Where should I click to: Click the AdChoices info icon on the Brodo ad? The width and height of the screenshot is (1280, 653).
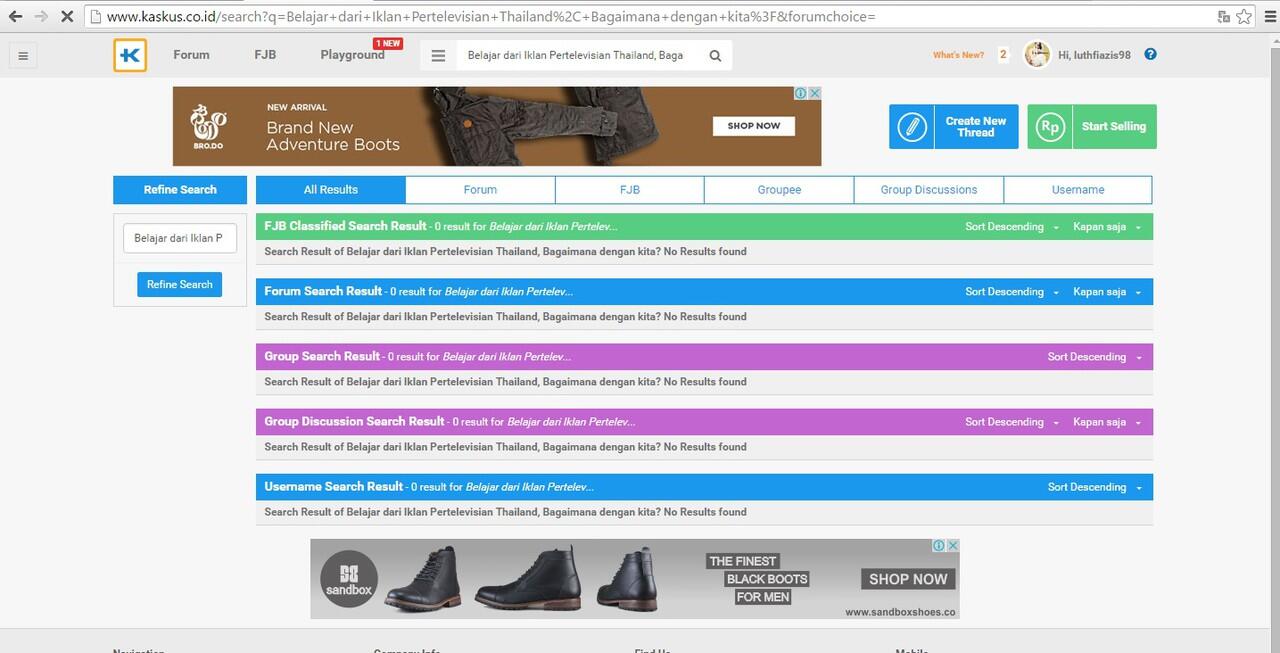802,93
